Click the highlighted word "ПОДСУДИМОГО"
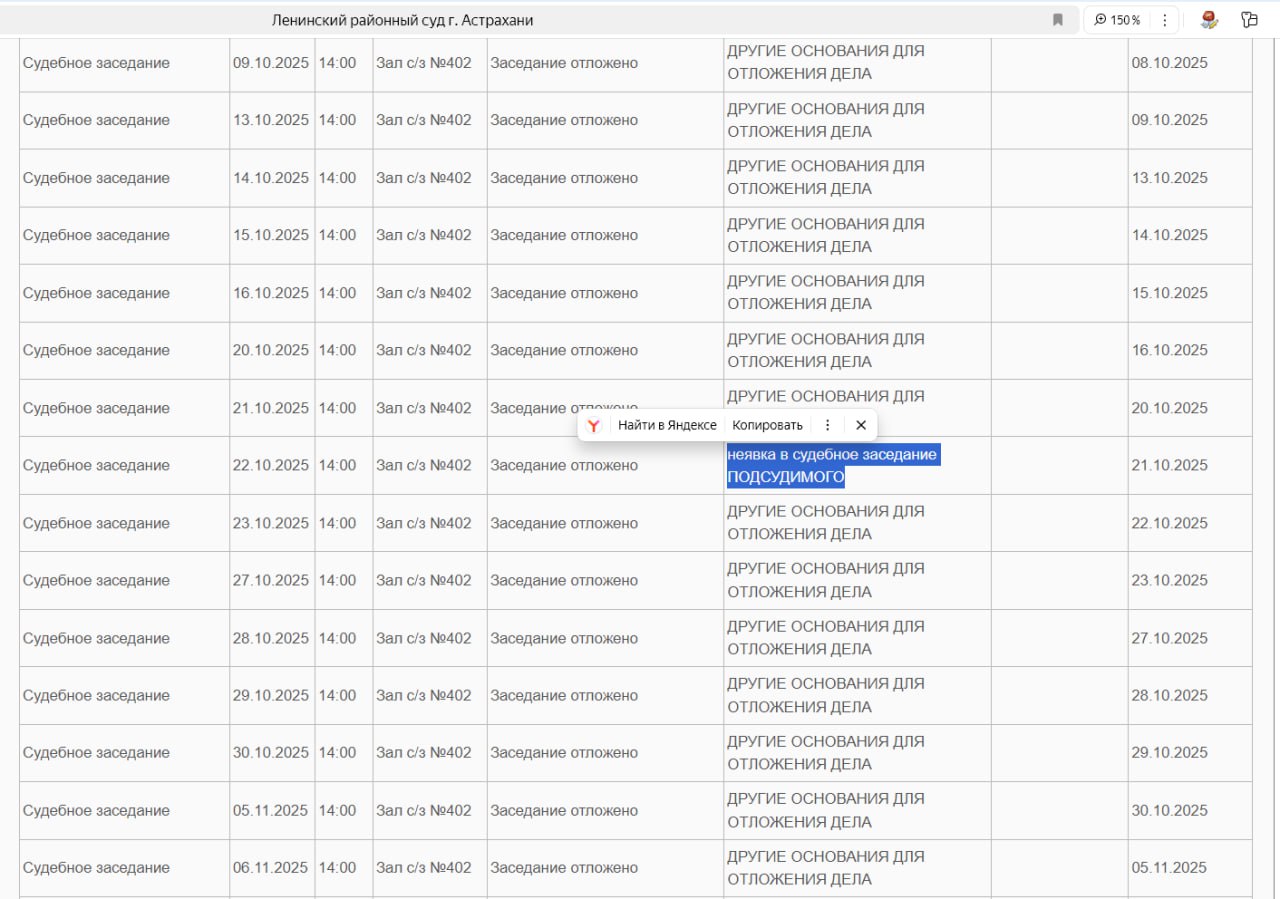This screenshot has height=899, width=1280. pos(785,478)
